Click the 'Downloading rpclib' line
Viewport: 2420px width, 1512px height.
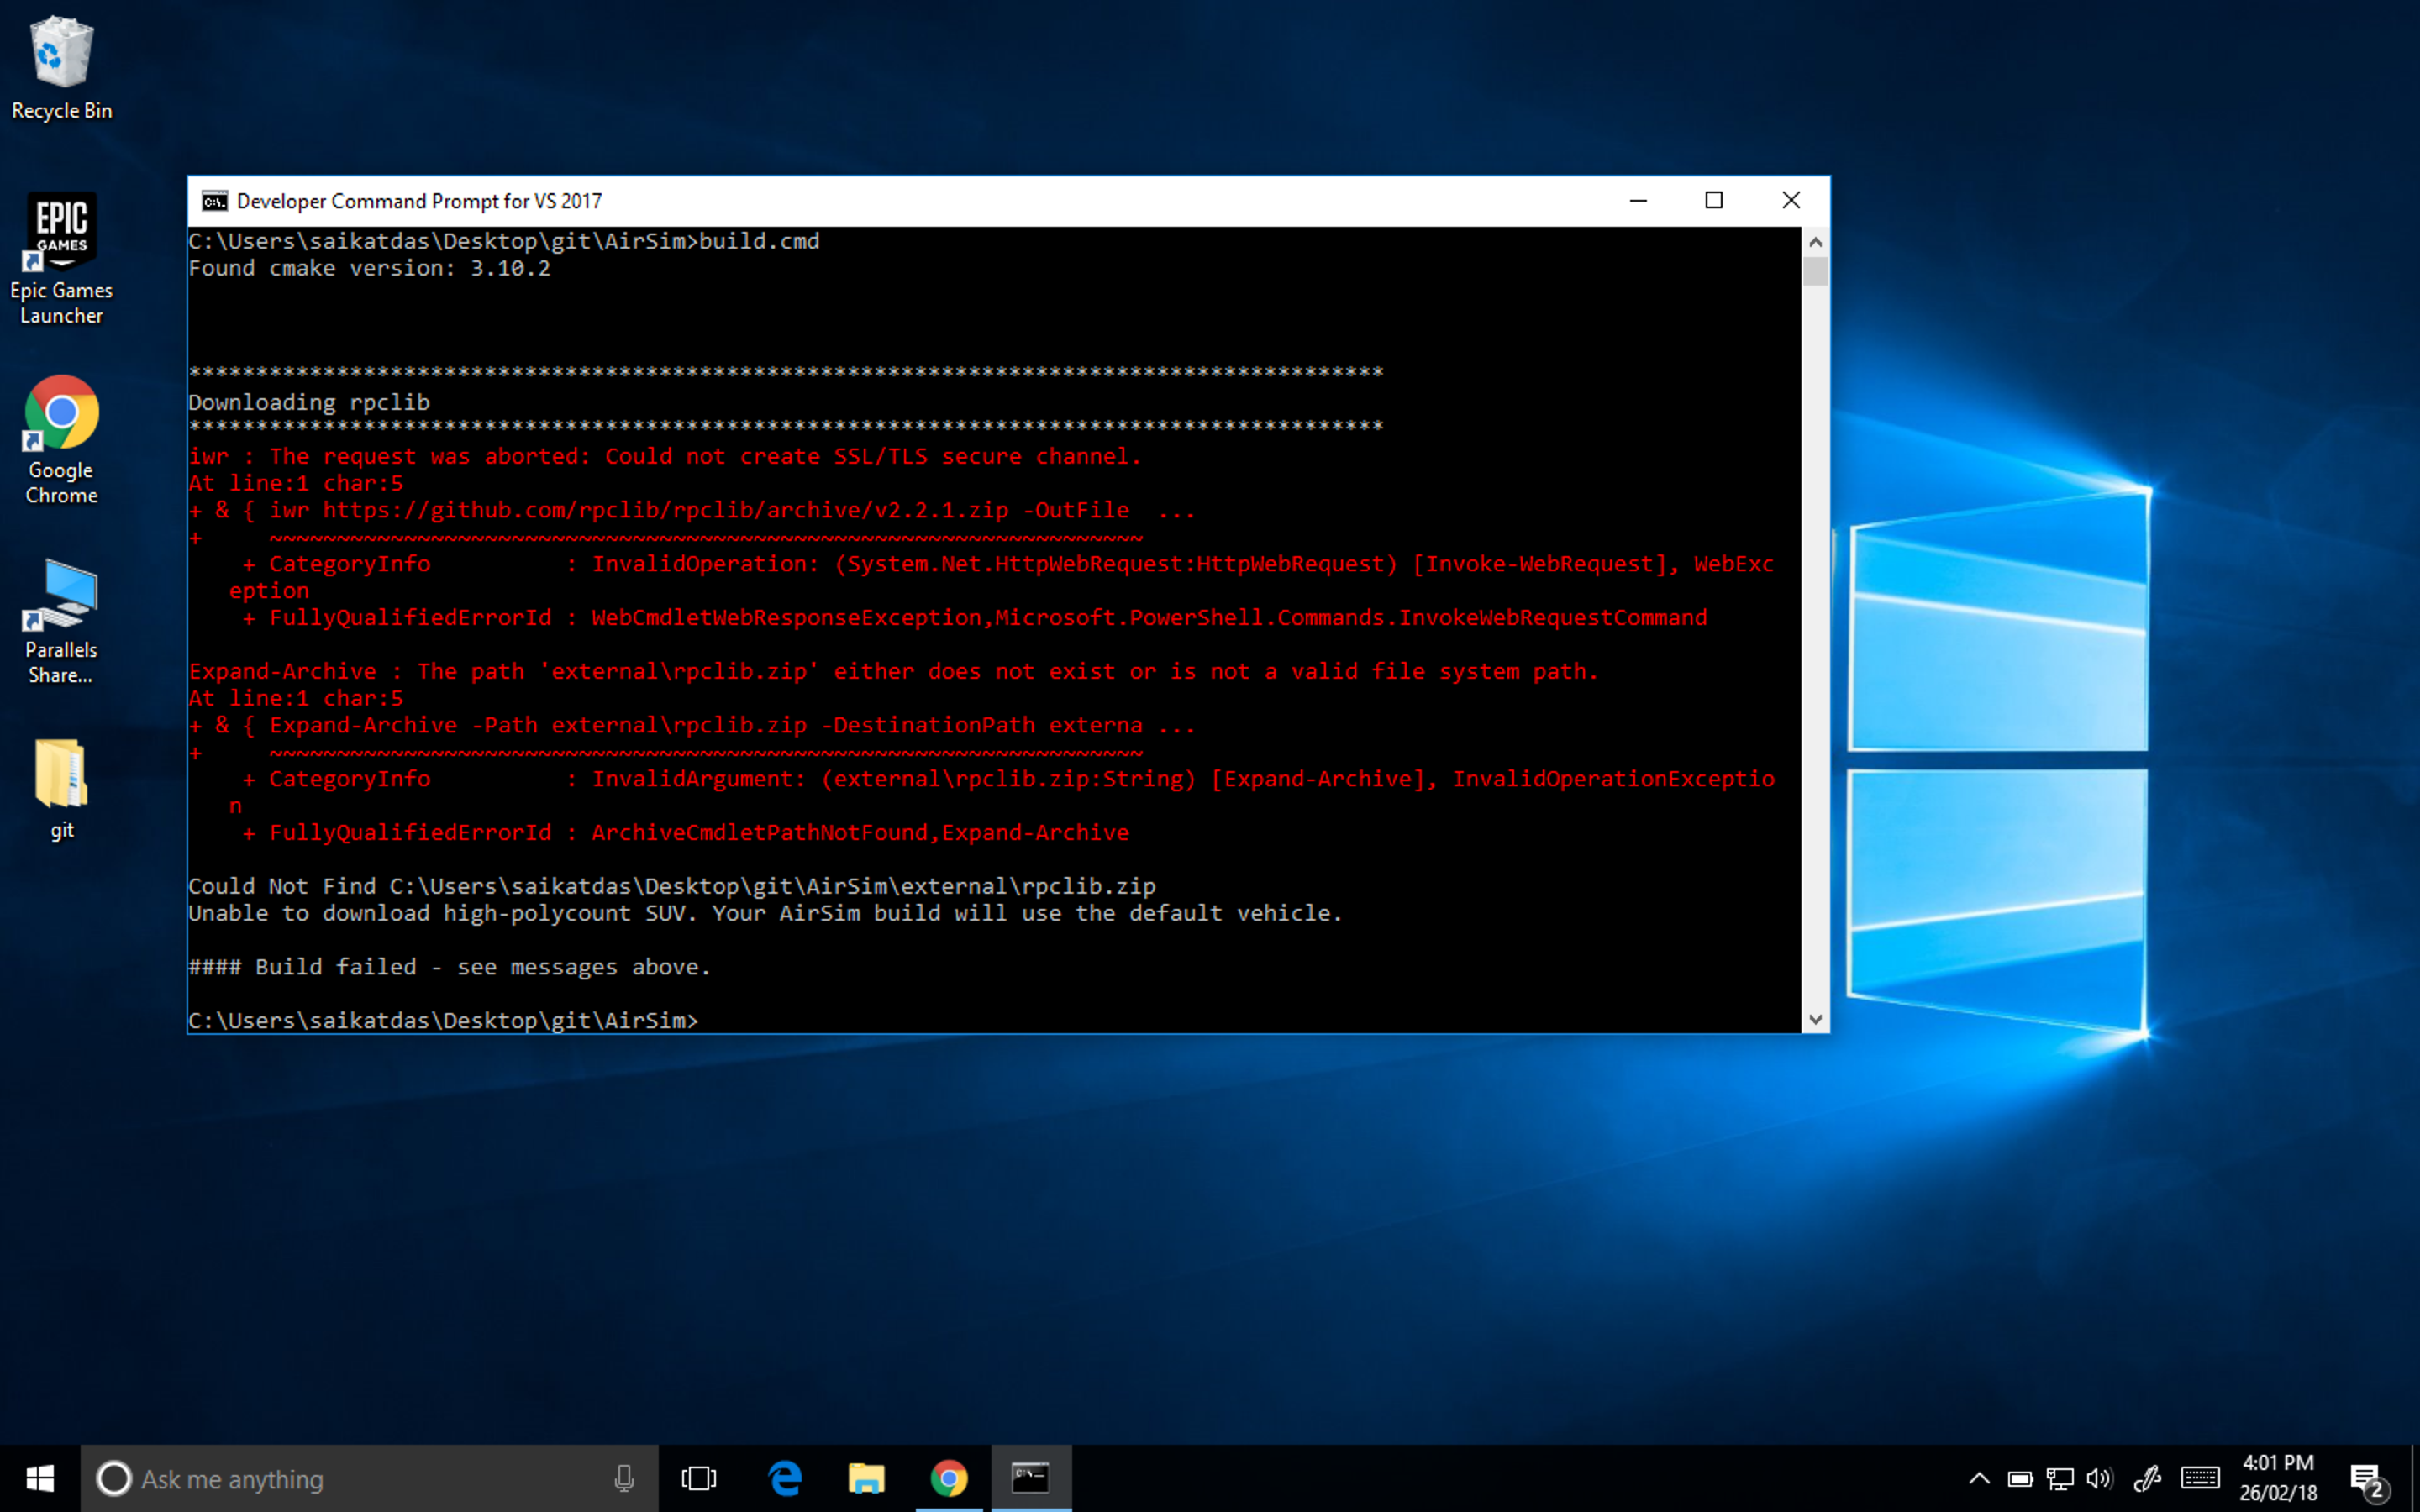pos(309,402)
